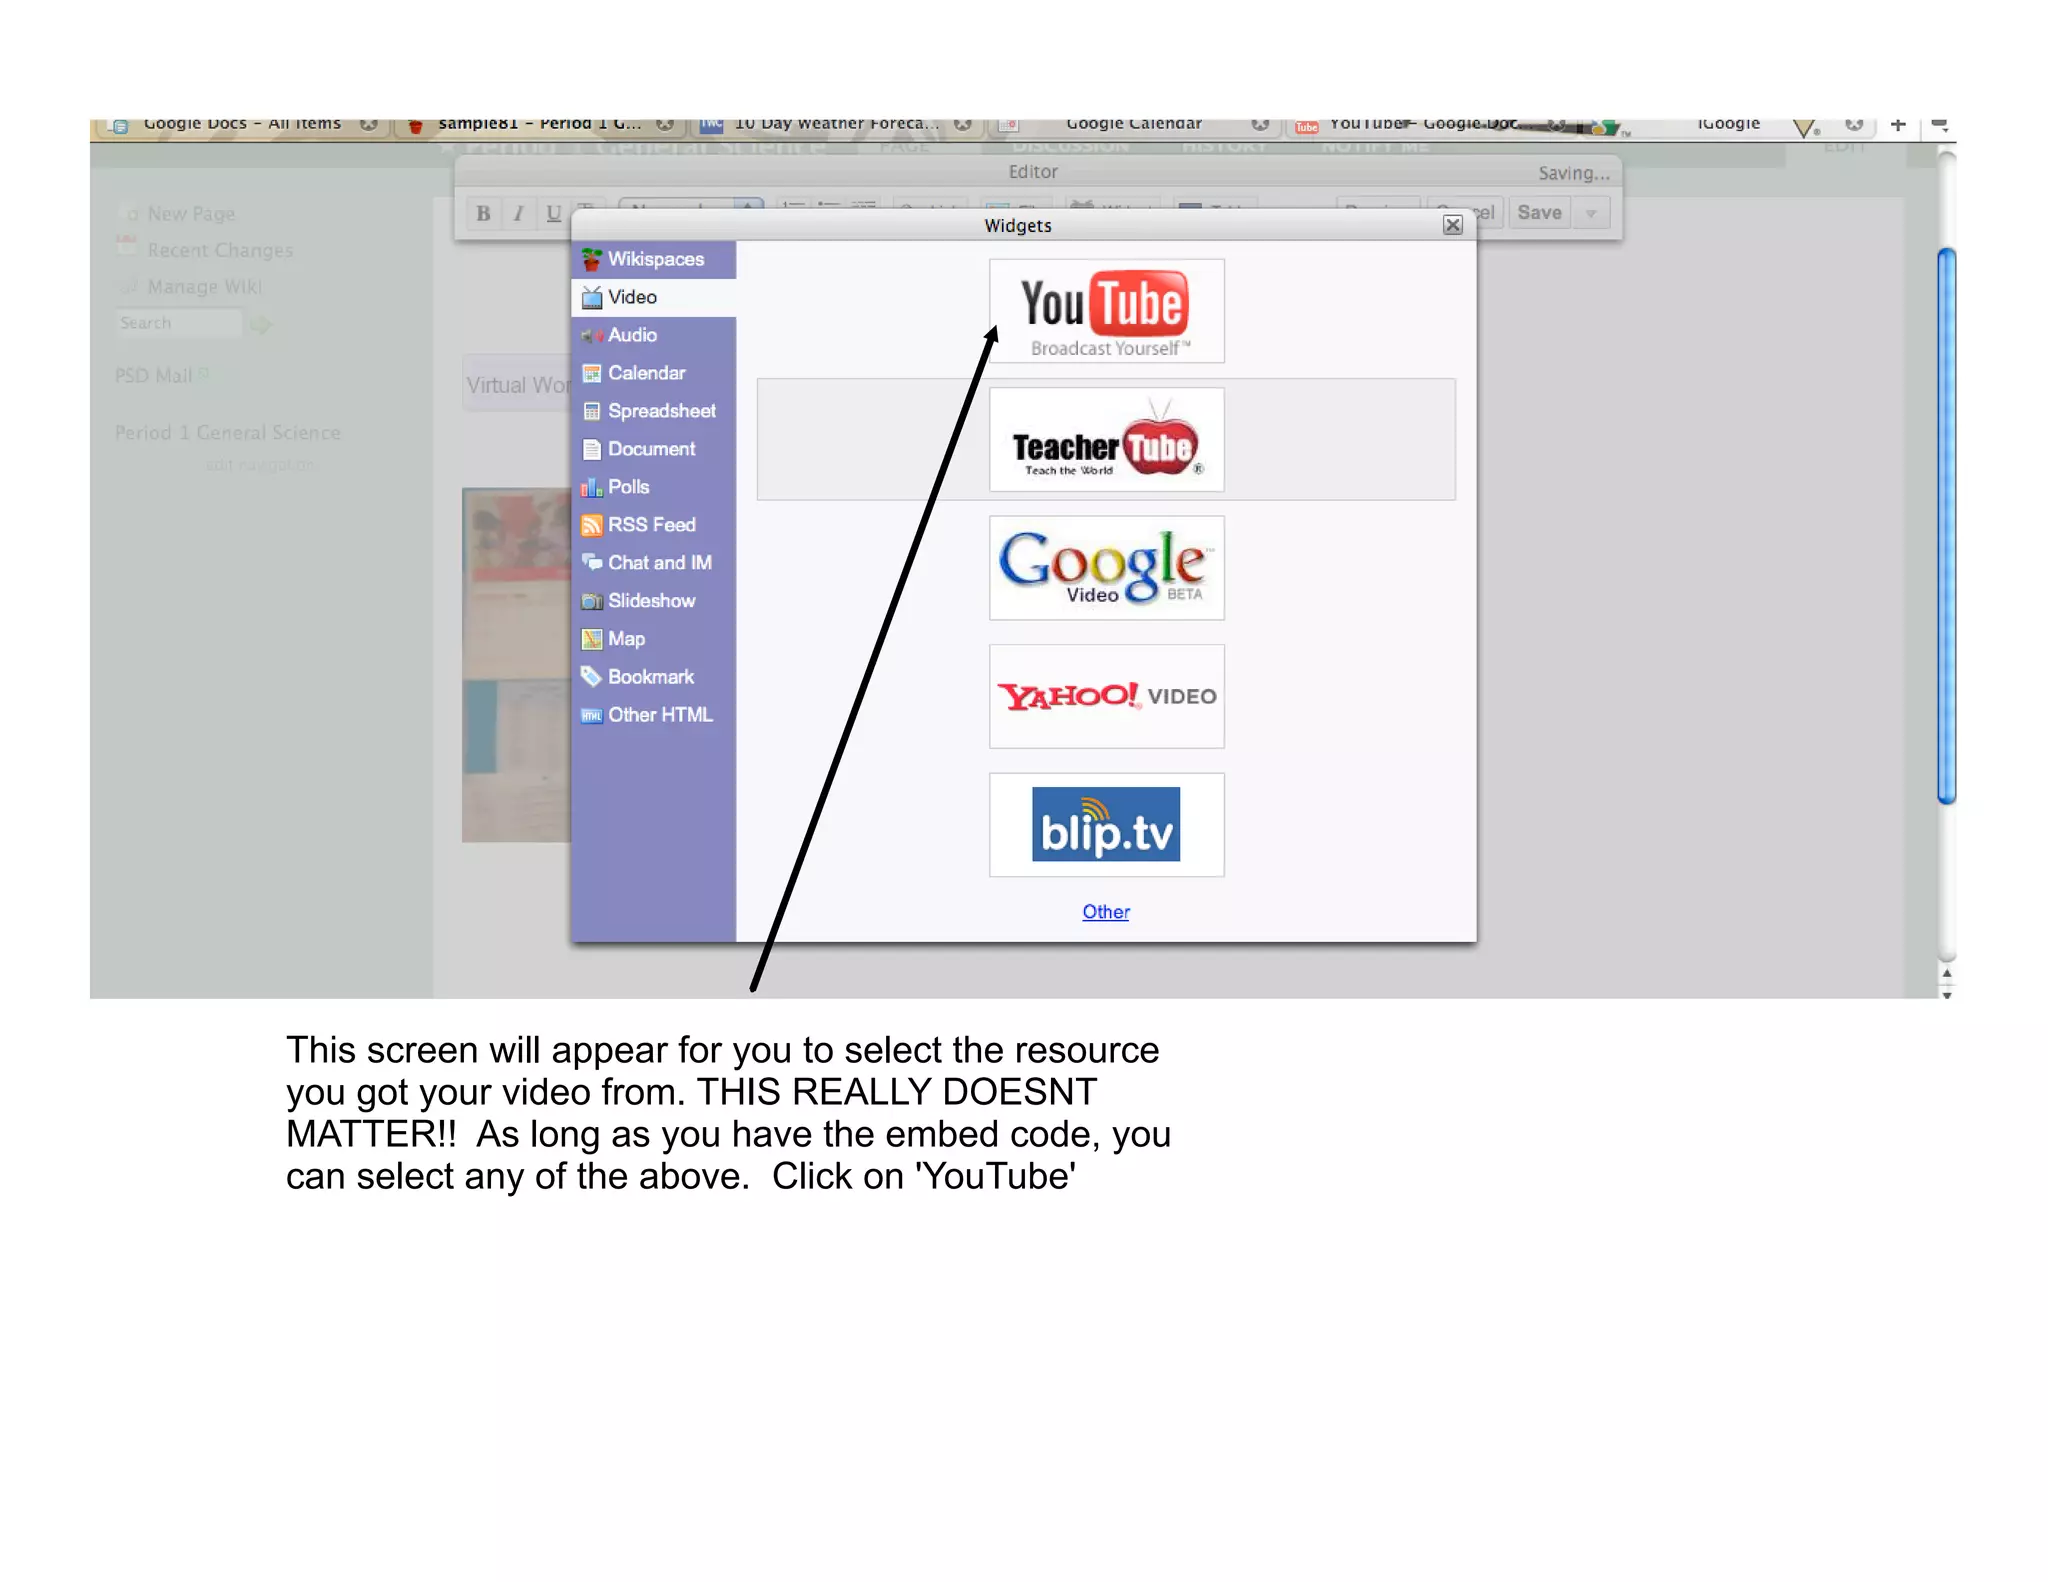Switch to the Google Calendar browser tab
The image size is (2048, 1582).
coord(1133,125)
